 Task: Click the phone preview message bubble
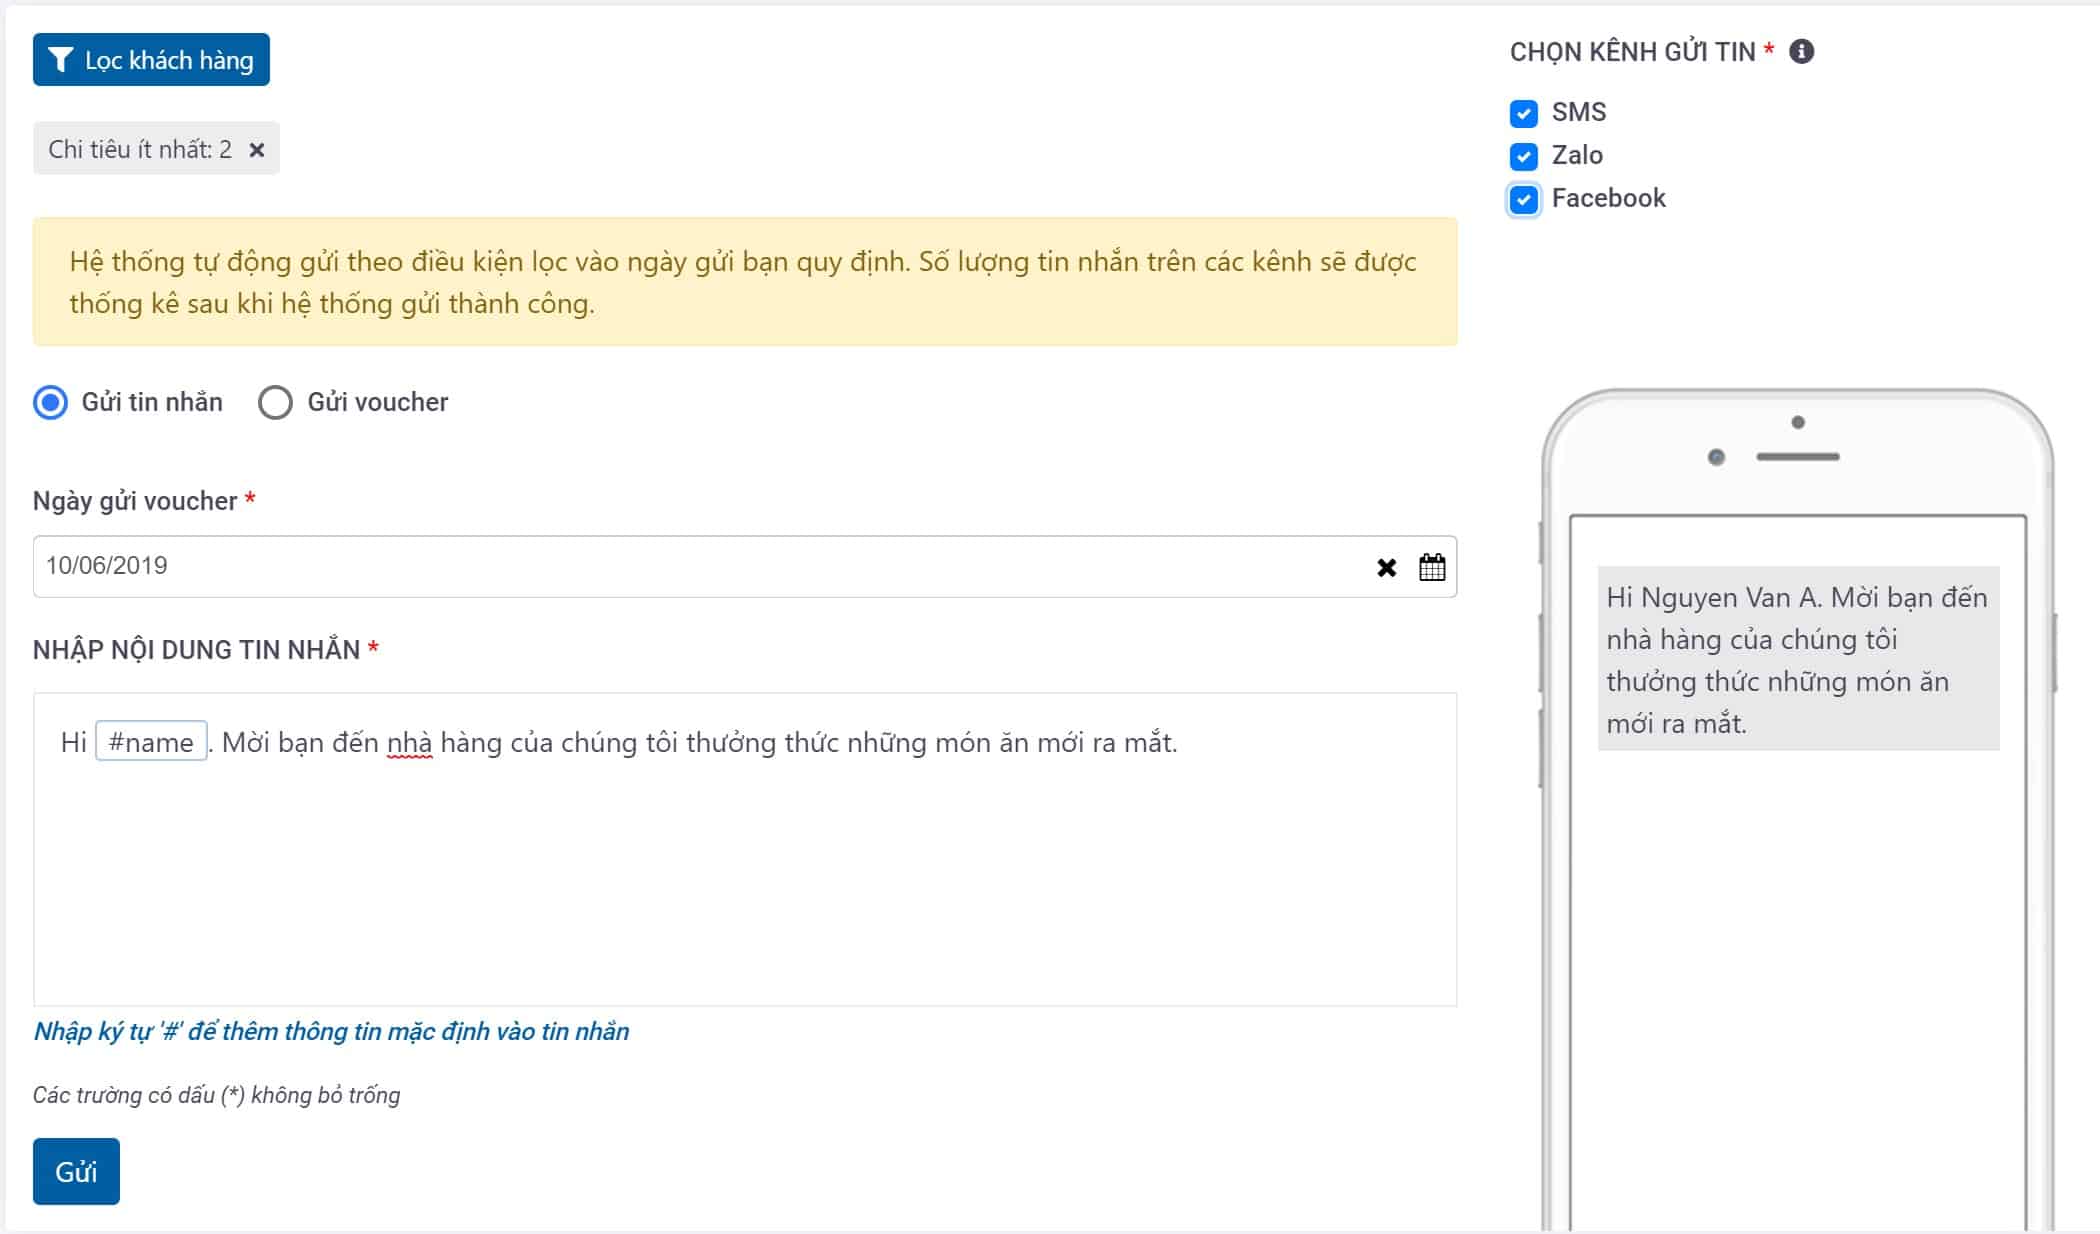1798,659
